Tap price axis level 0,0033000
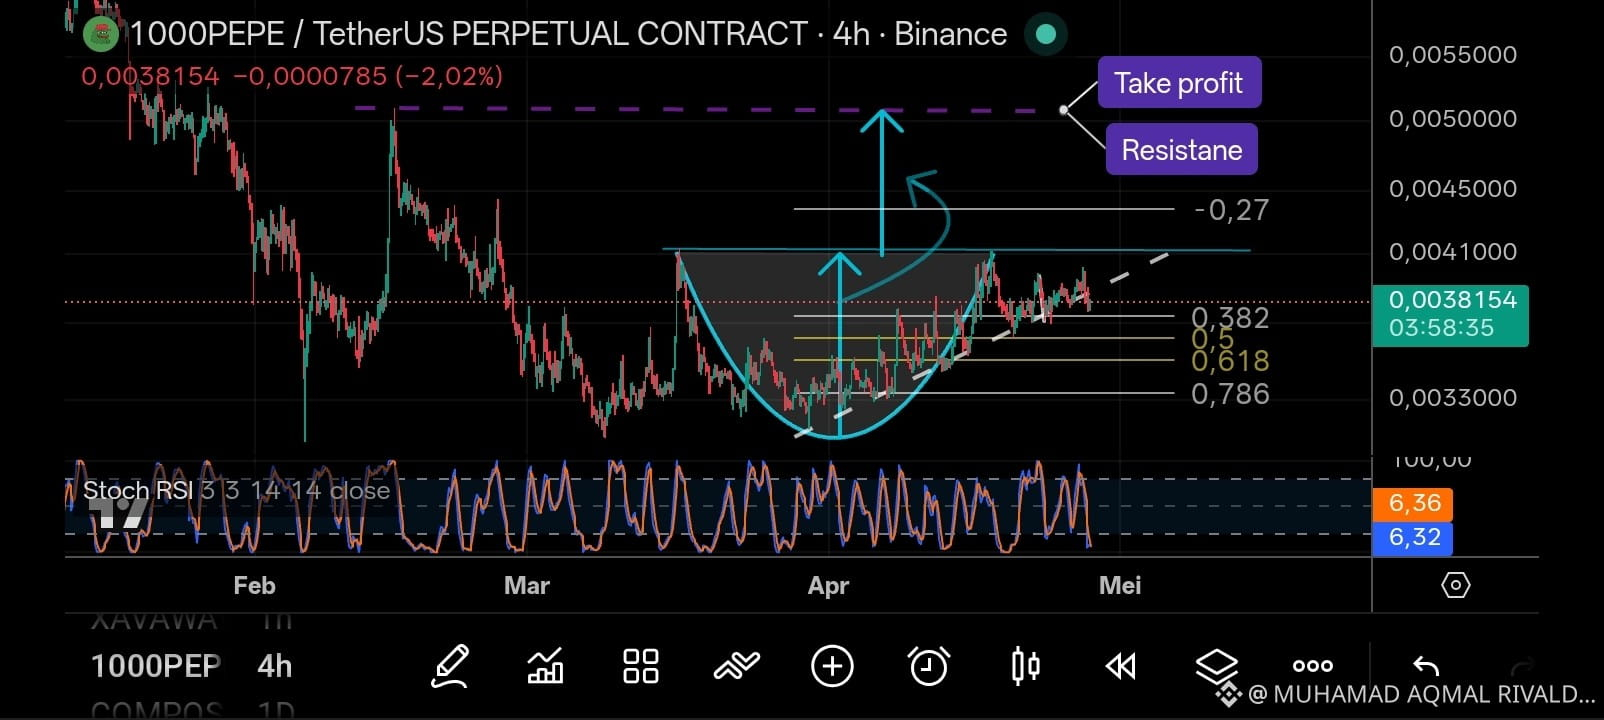The image size is (1604, 720). click(x=1453, y=398)
